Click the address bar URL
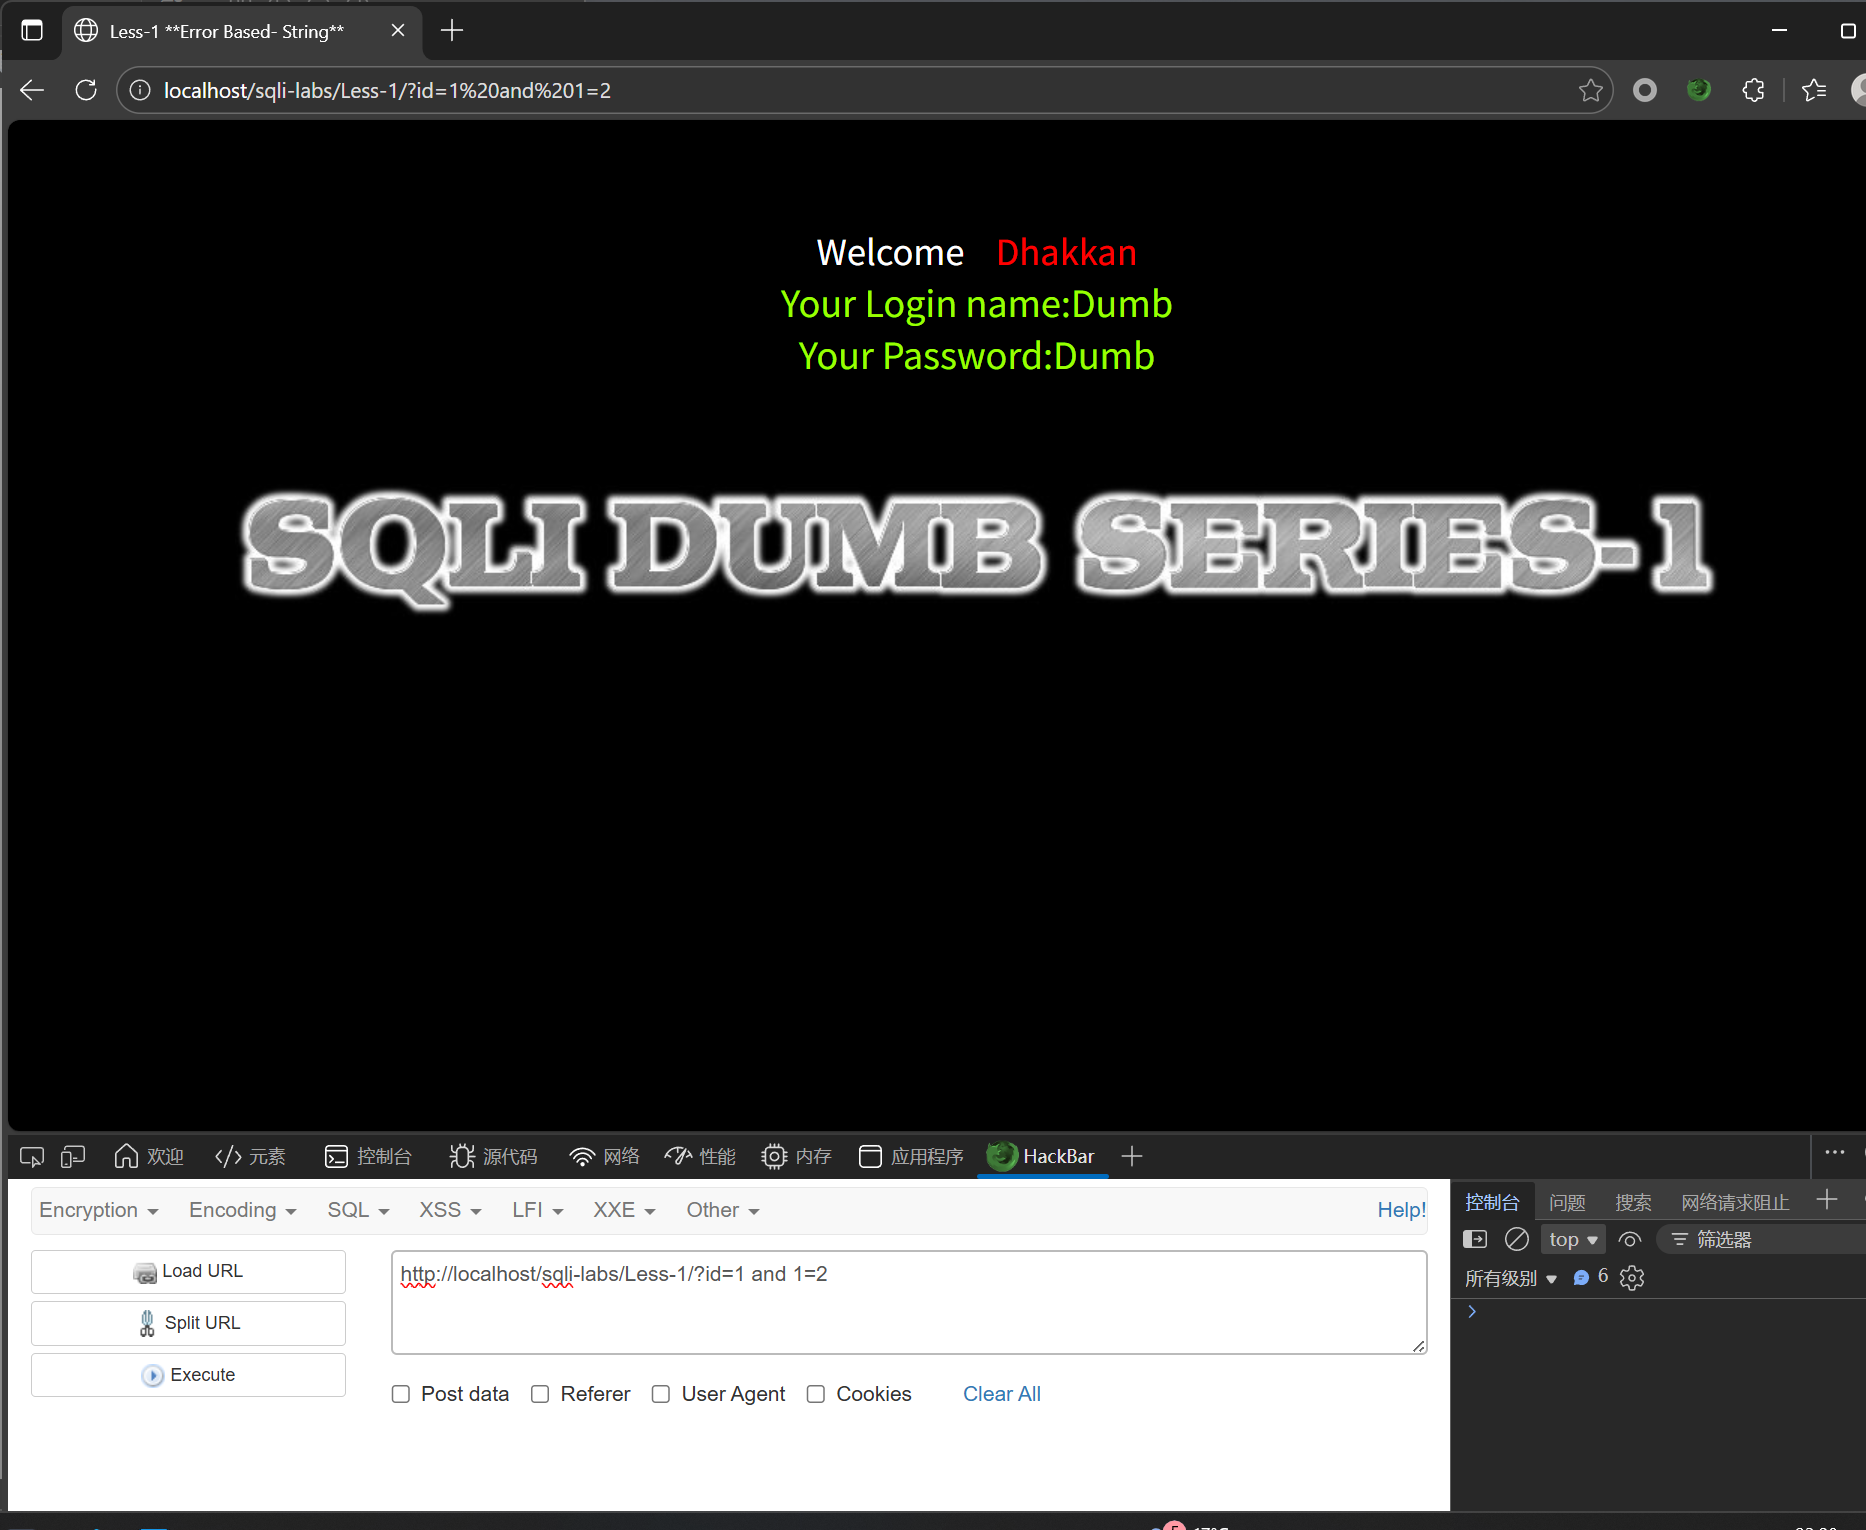The width and height of the screenshot is (1866, 1530). [x=387, y=91]
